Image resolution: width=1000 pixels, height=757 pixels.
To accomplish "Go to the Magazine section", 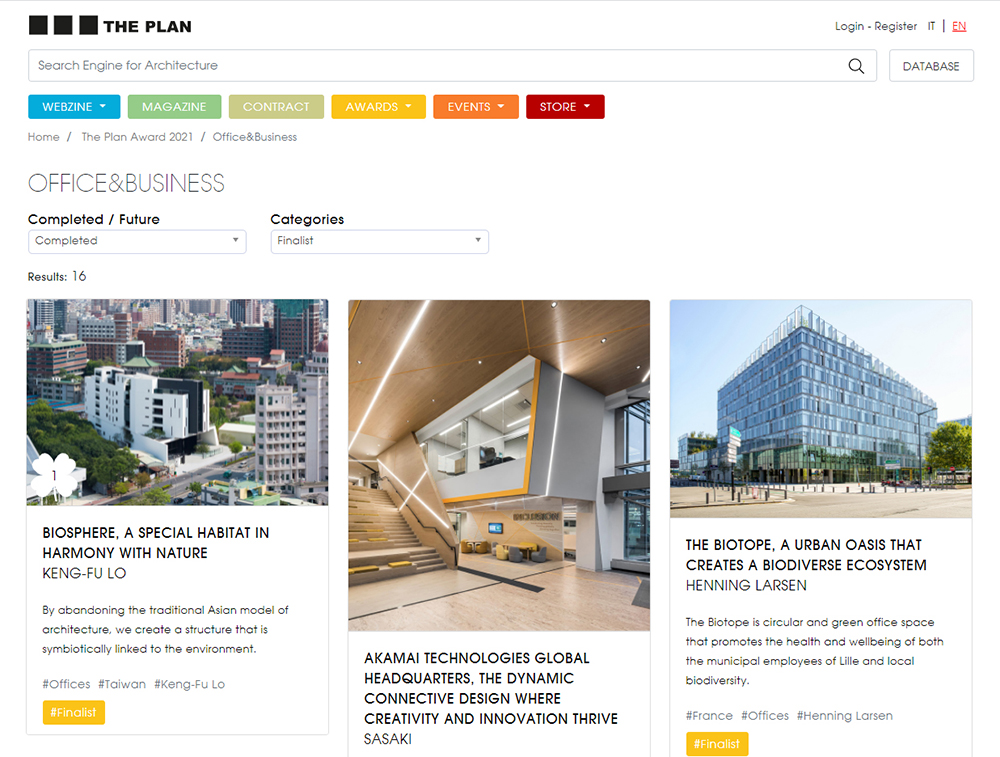I will coord(174,107).
